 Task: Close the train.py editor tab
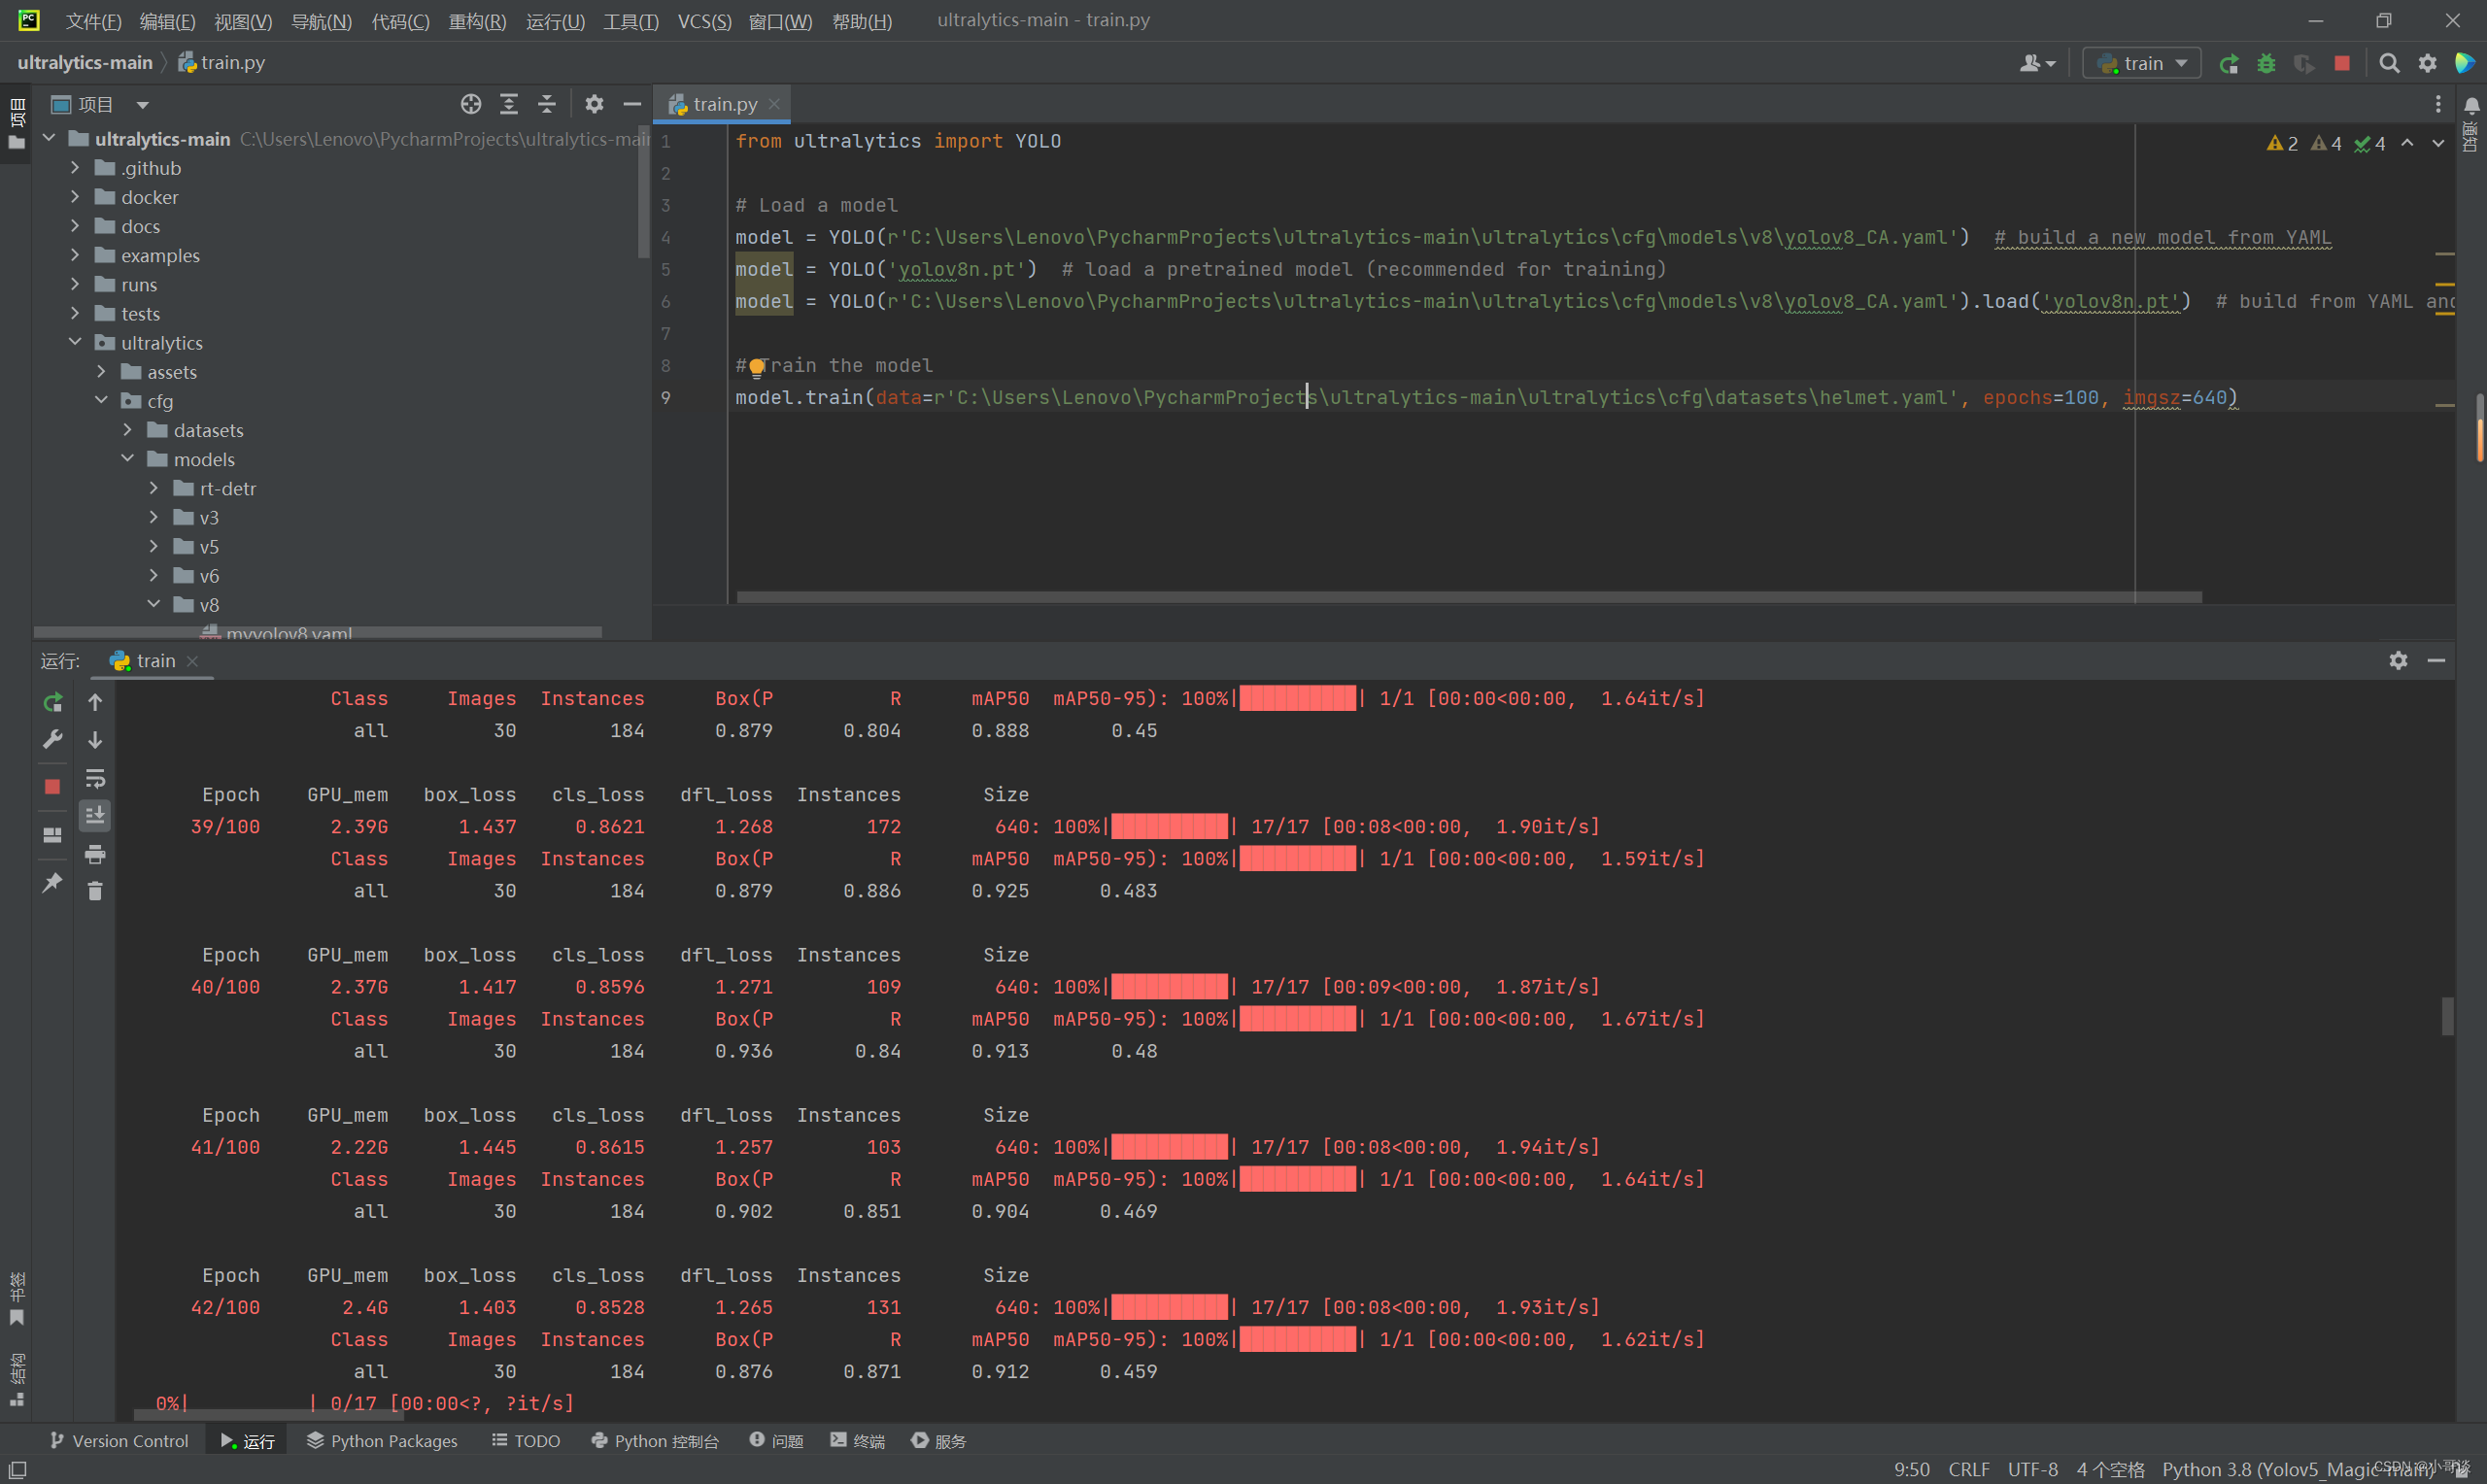pos(774,104)
